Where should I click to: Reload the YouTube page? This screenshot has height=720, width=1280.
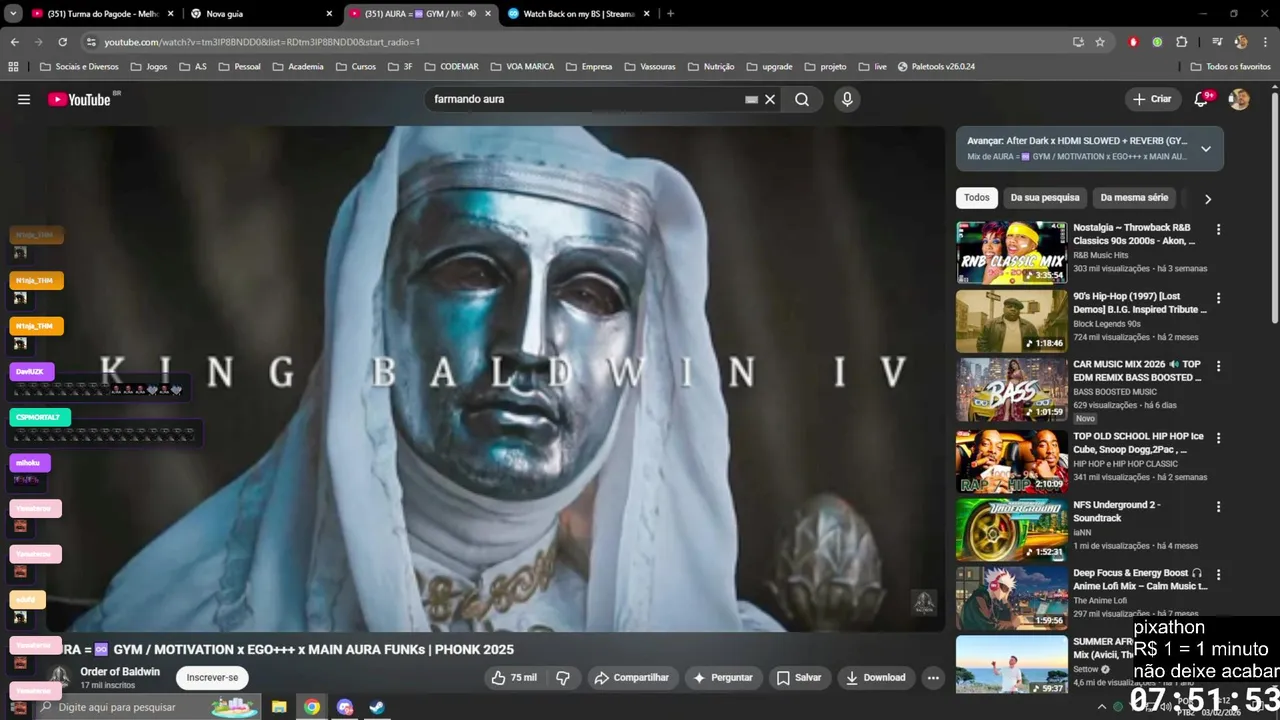(x=62, y=42)
